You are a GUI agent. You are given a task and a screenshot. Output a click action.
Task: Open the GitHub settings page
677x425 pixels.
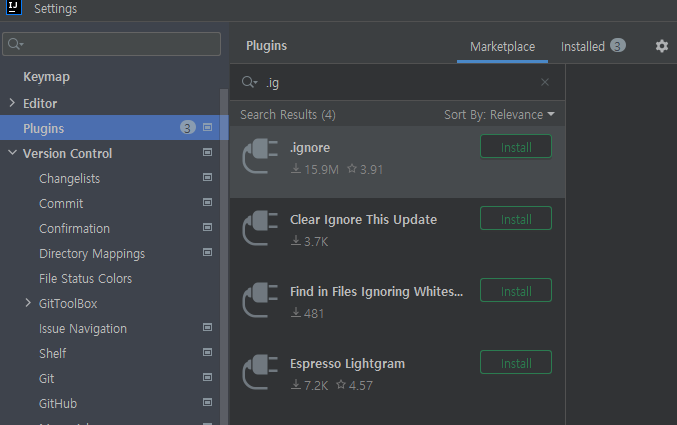pos(58,404)
